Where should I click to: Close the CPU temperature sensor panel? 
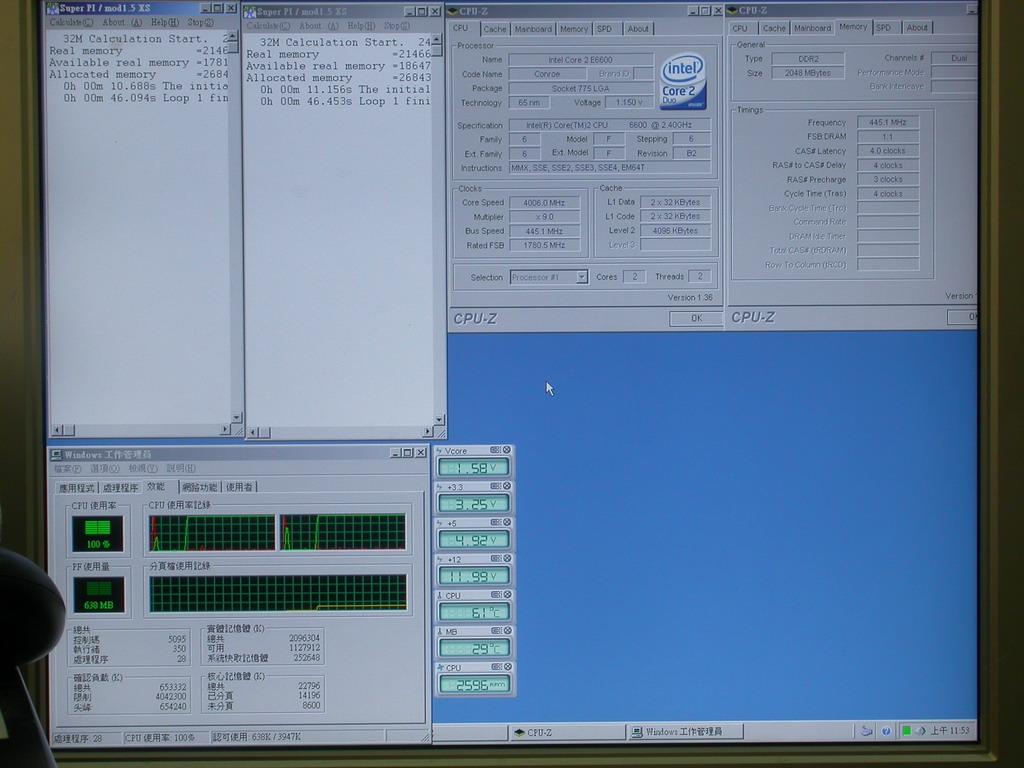coord(507,594)
